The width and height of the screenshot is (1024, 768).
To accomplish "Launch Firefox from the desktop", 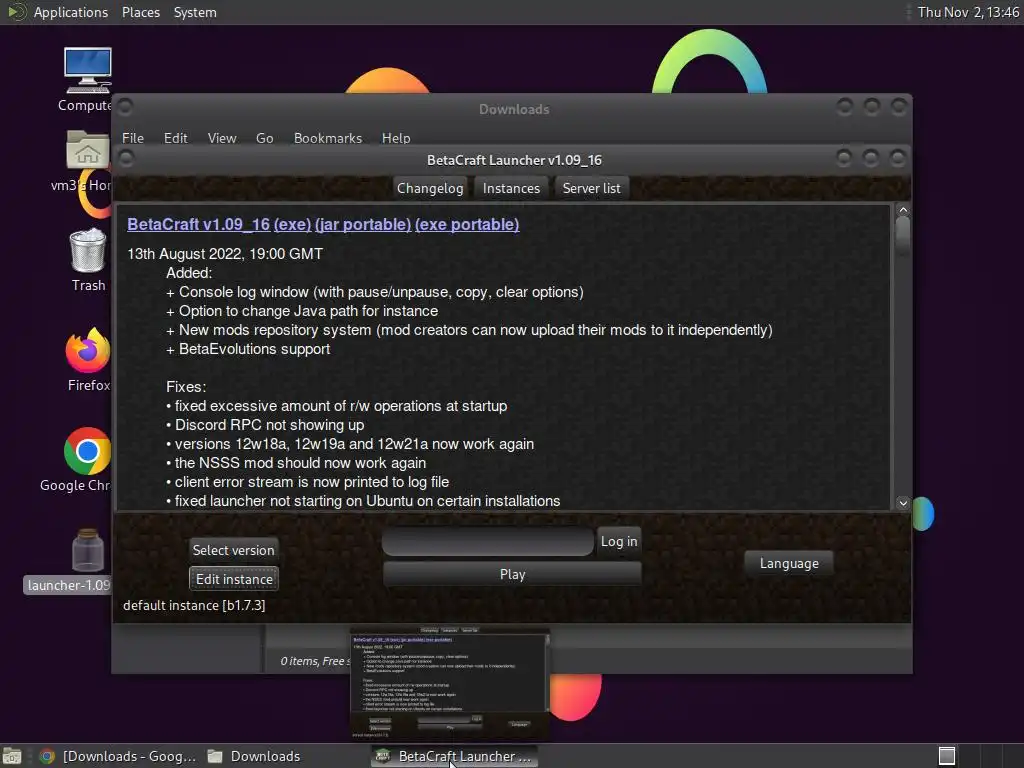I will (88, 350).
